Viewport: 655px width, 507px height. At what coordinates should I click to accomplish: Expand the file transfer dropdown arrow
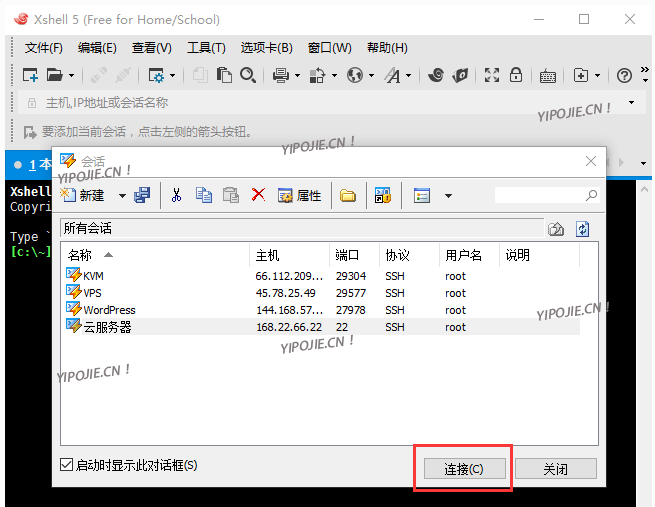pos(334,76)
